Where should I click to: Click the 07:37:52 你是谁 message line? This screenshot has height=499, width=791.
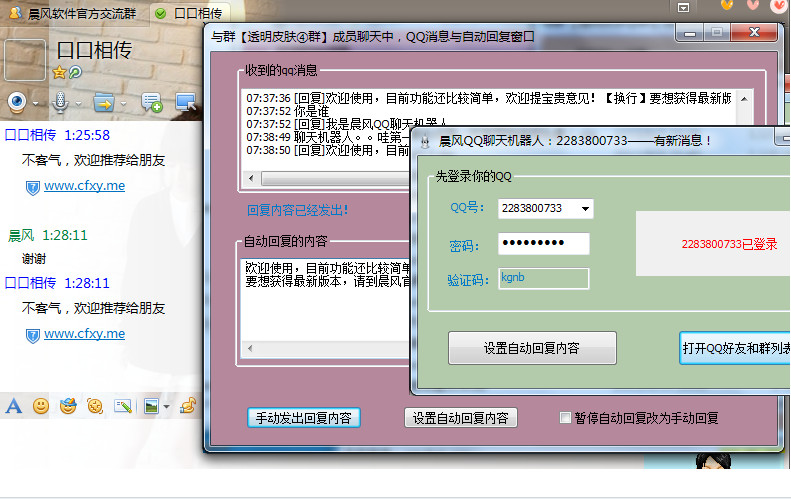pyautogui.click(x=288, y=111)
